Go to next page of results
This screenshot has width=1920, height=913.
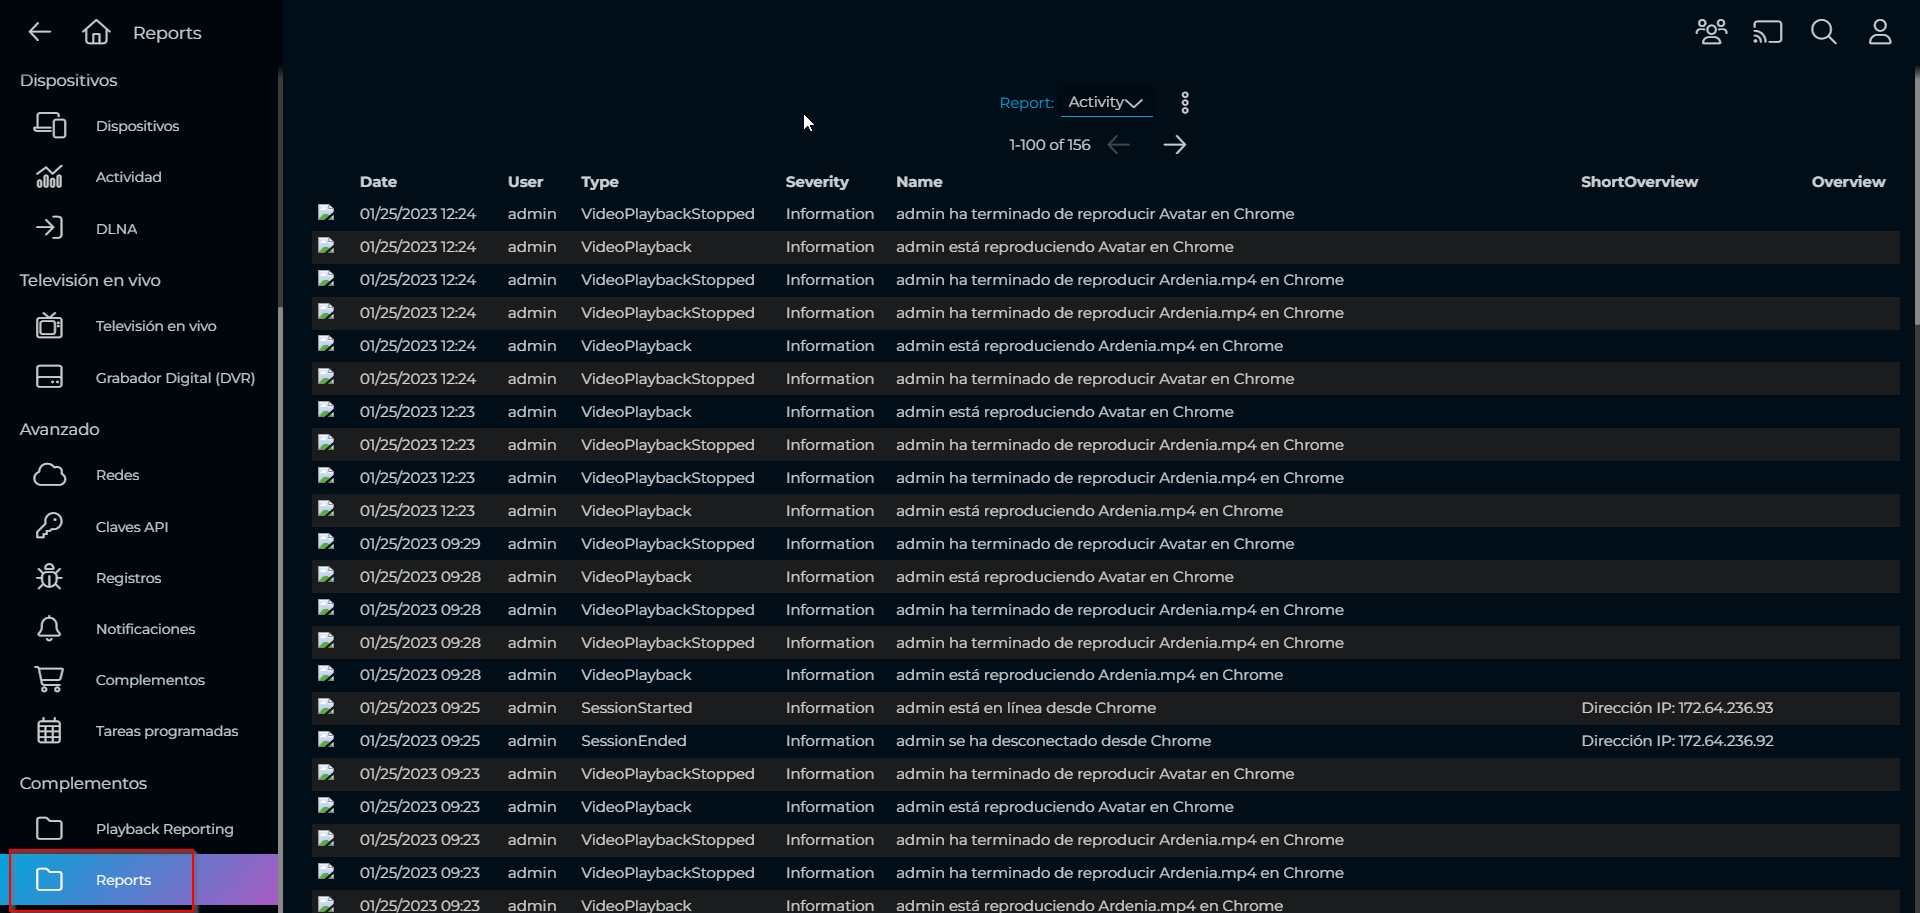(1175, 144)
